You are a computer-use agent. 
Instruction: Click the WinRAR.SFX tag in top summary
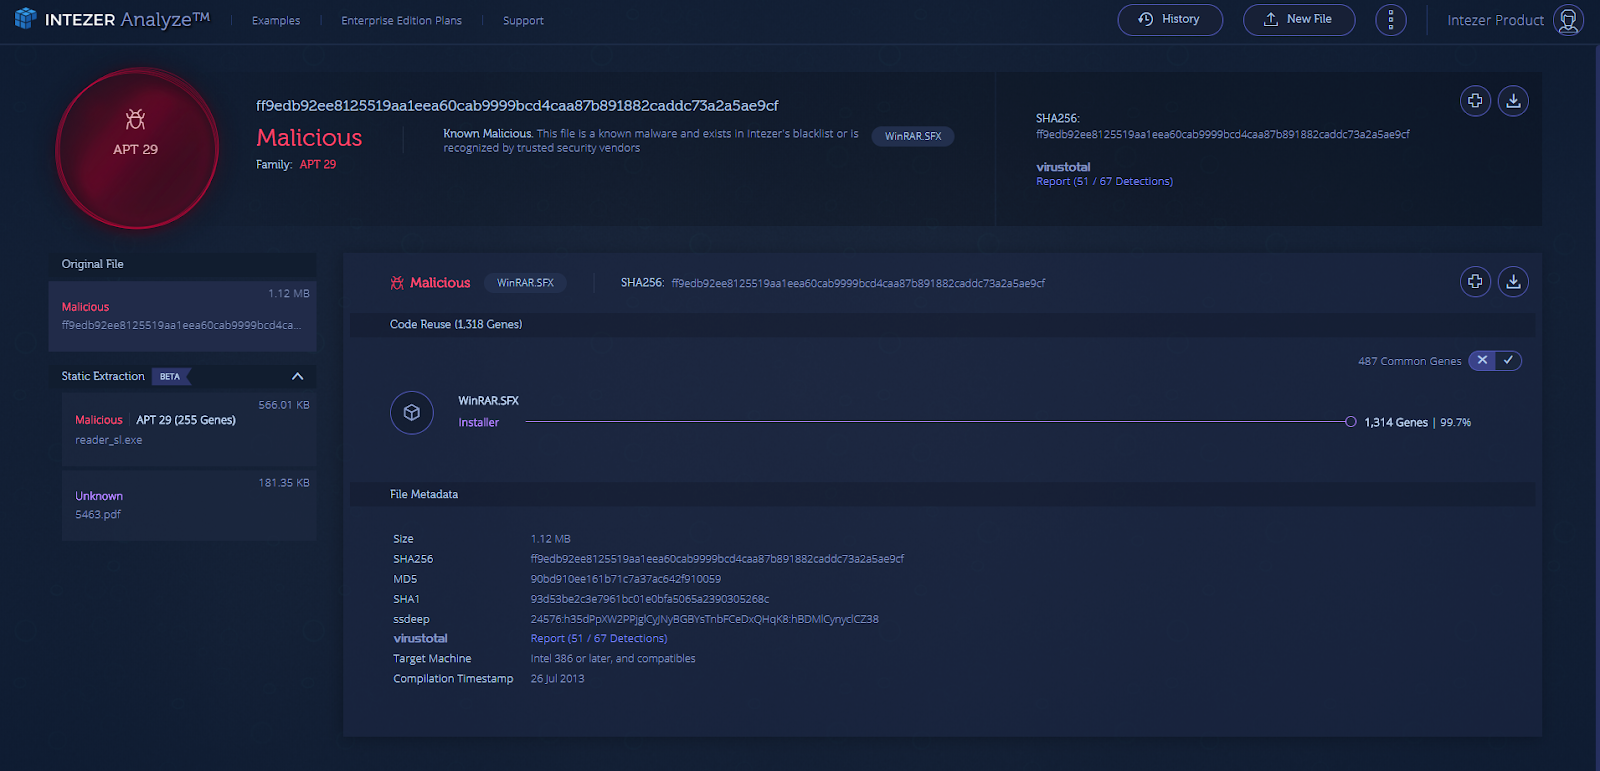[913, 136]
